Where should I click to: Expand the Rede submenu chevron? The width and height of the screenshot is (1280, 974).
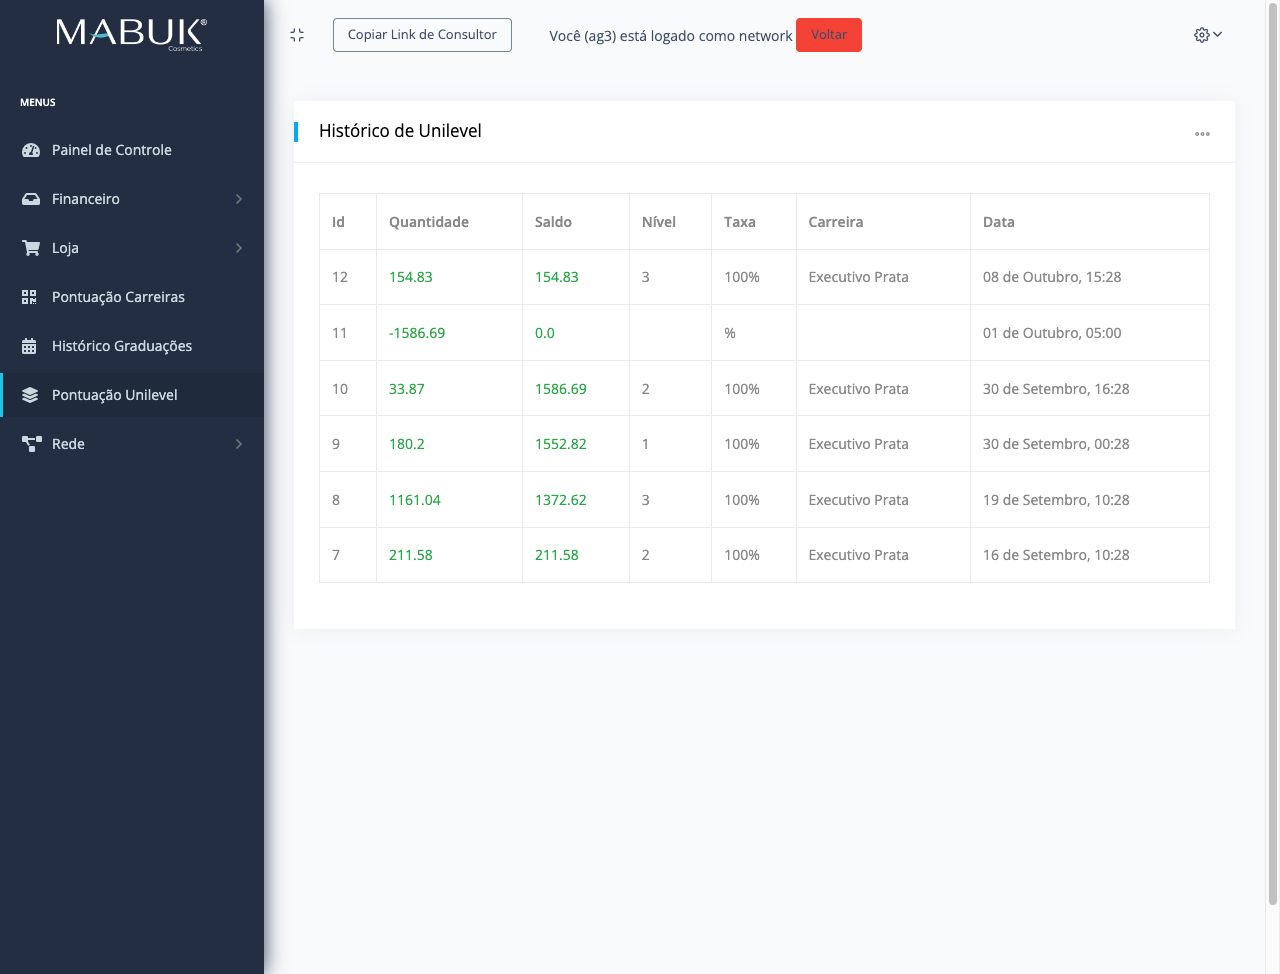point(239,444)
